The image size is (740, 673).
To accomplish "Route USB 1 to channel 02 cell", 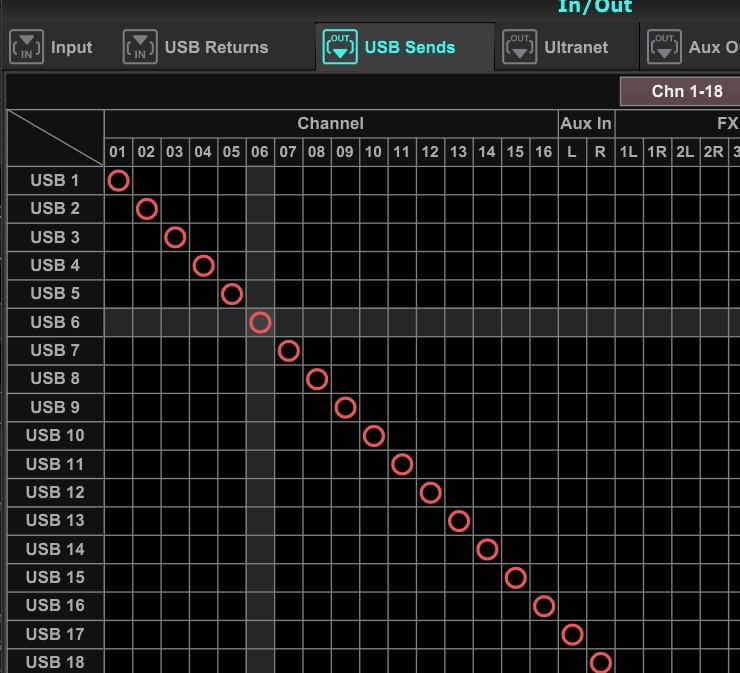I will click(147, 180).
